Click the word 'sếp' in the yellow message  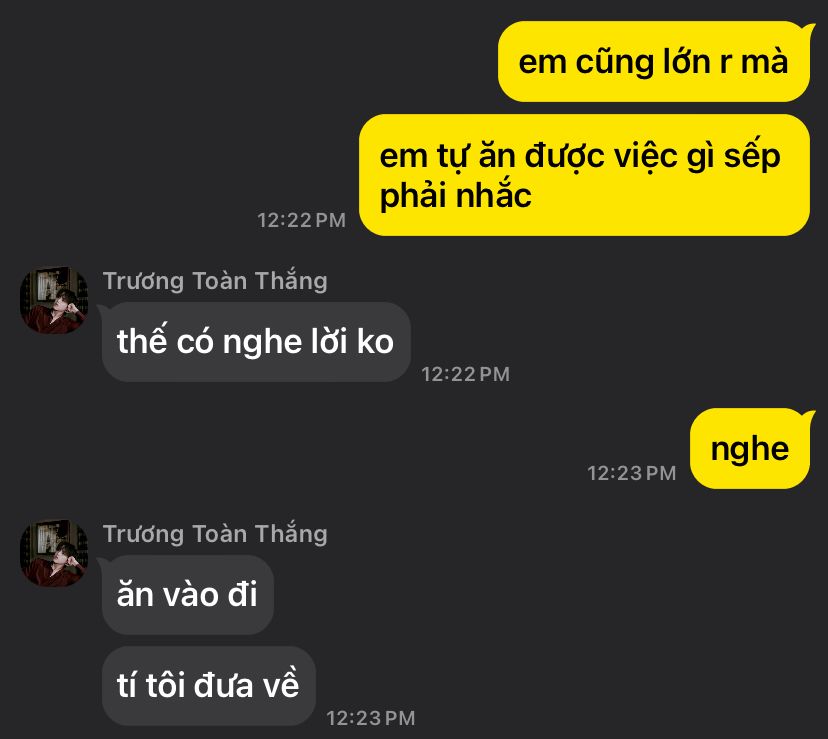(752, 157)
